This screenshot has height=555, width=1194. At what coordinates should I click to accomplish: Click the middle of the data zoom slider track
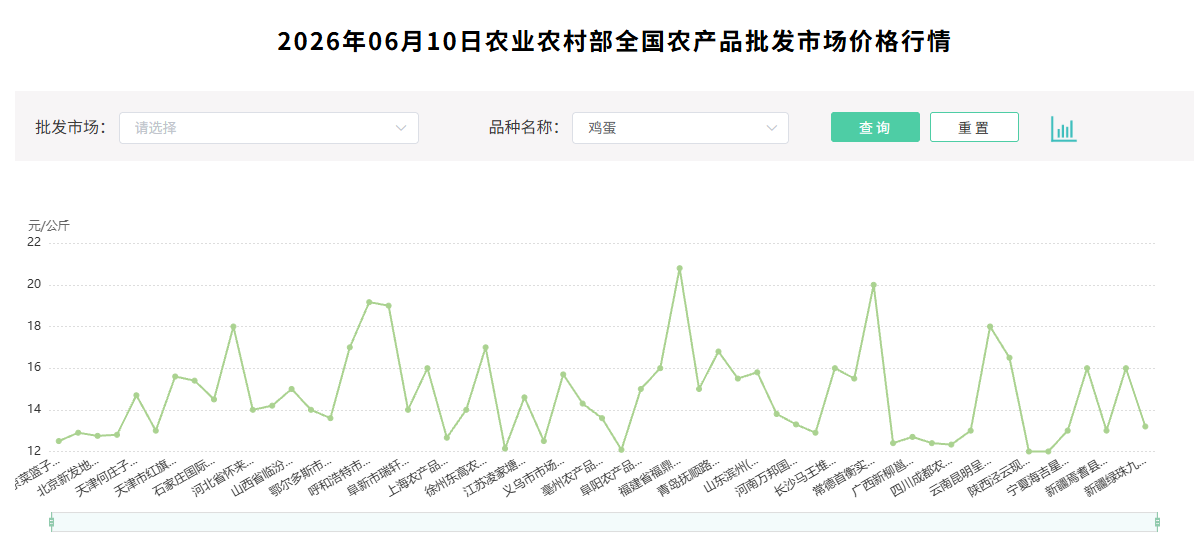[x=605, y=522]
